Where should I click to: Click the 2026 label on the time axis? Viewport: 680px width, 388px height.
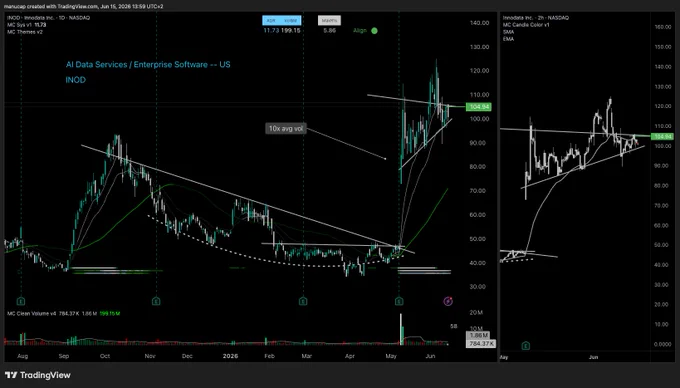(x=230, y=356)
